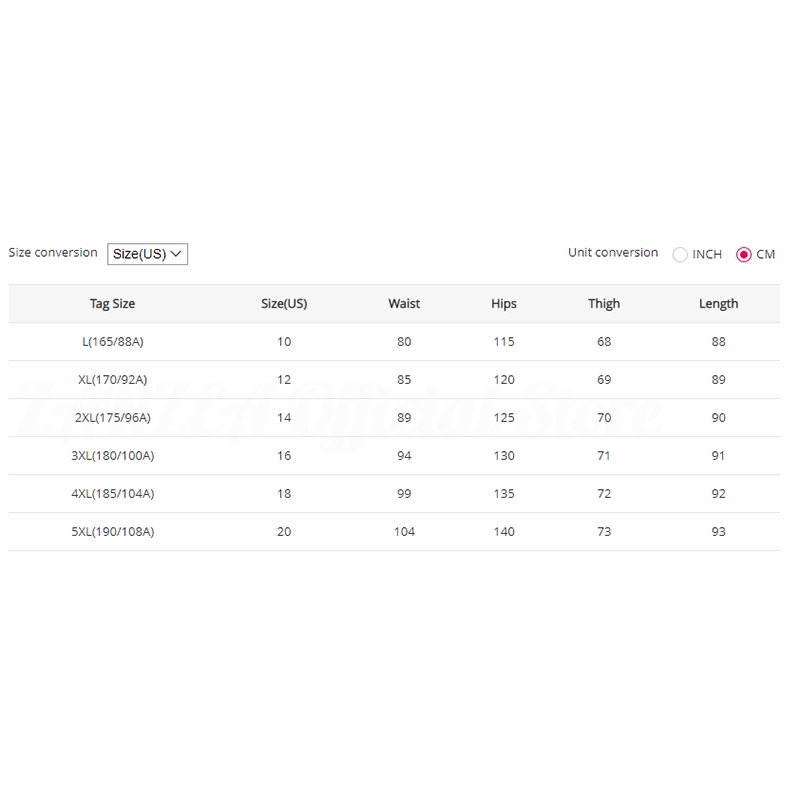The image size is (800, 800).
Task: Select the INCH unit radio button
Action: (x=681, y=255)
